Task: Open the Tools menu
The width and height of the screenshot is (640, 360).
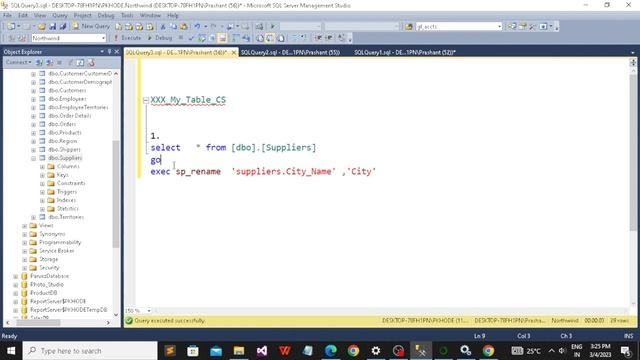Action: click(x=127, y=16)
